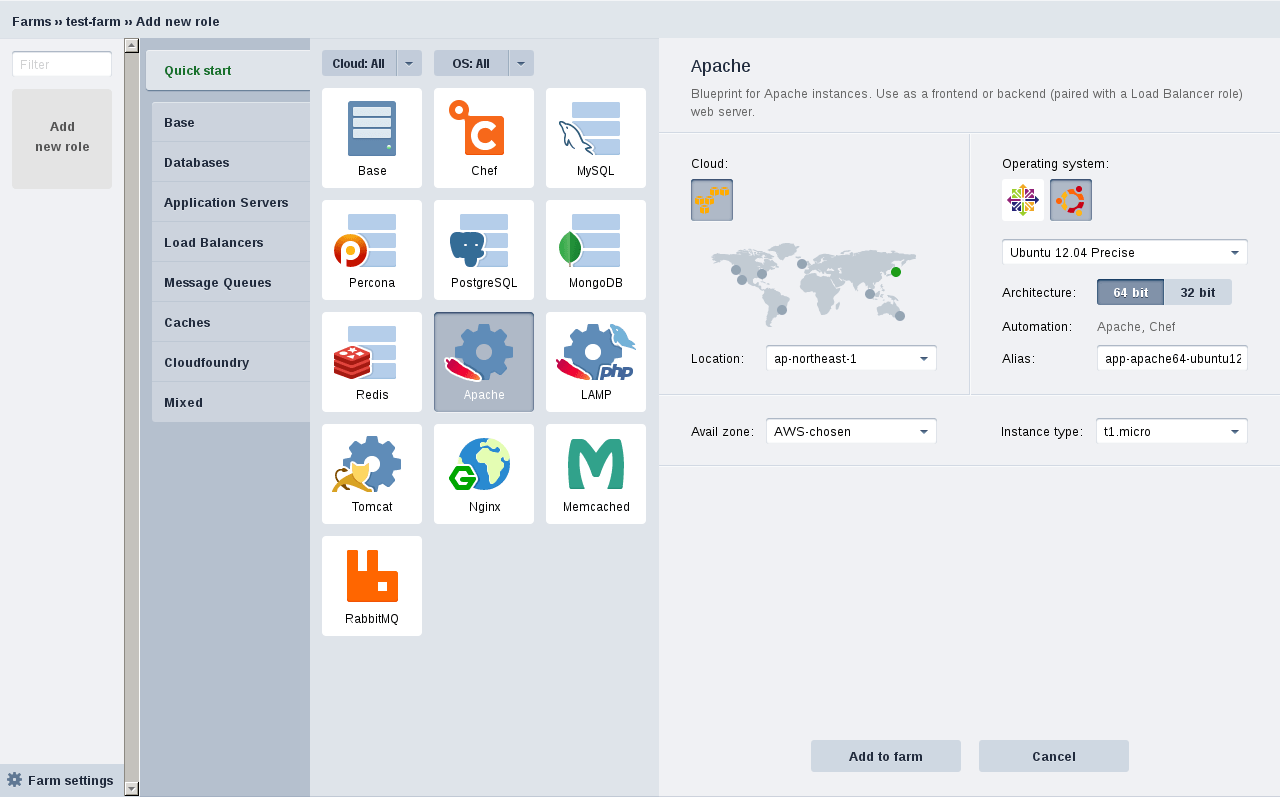
Task: Click the scrollbar down arrow
Action: 131,789
